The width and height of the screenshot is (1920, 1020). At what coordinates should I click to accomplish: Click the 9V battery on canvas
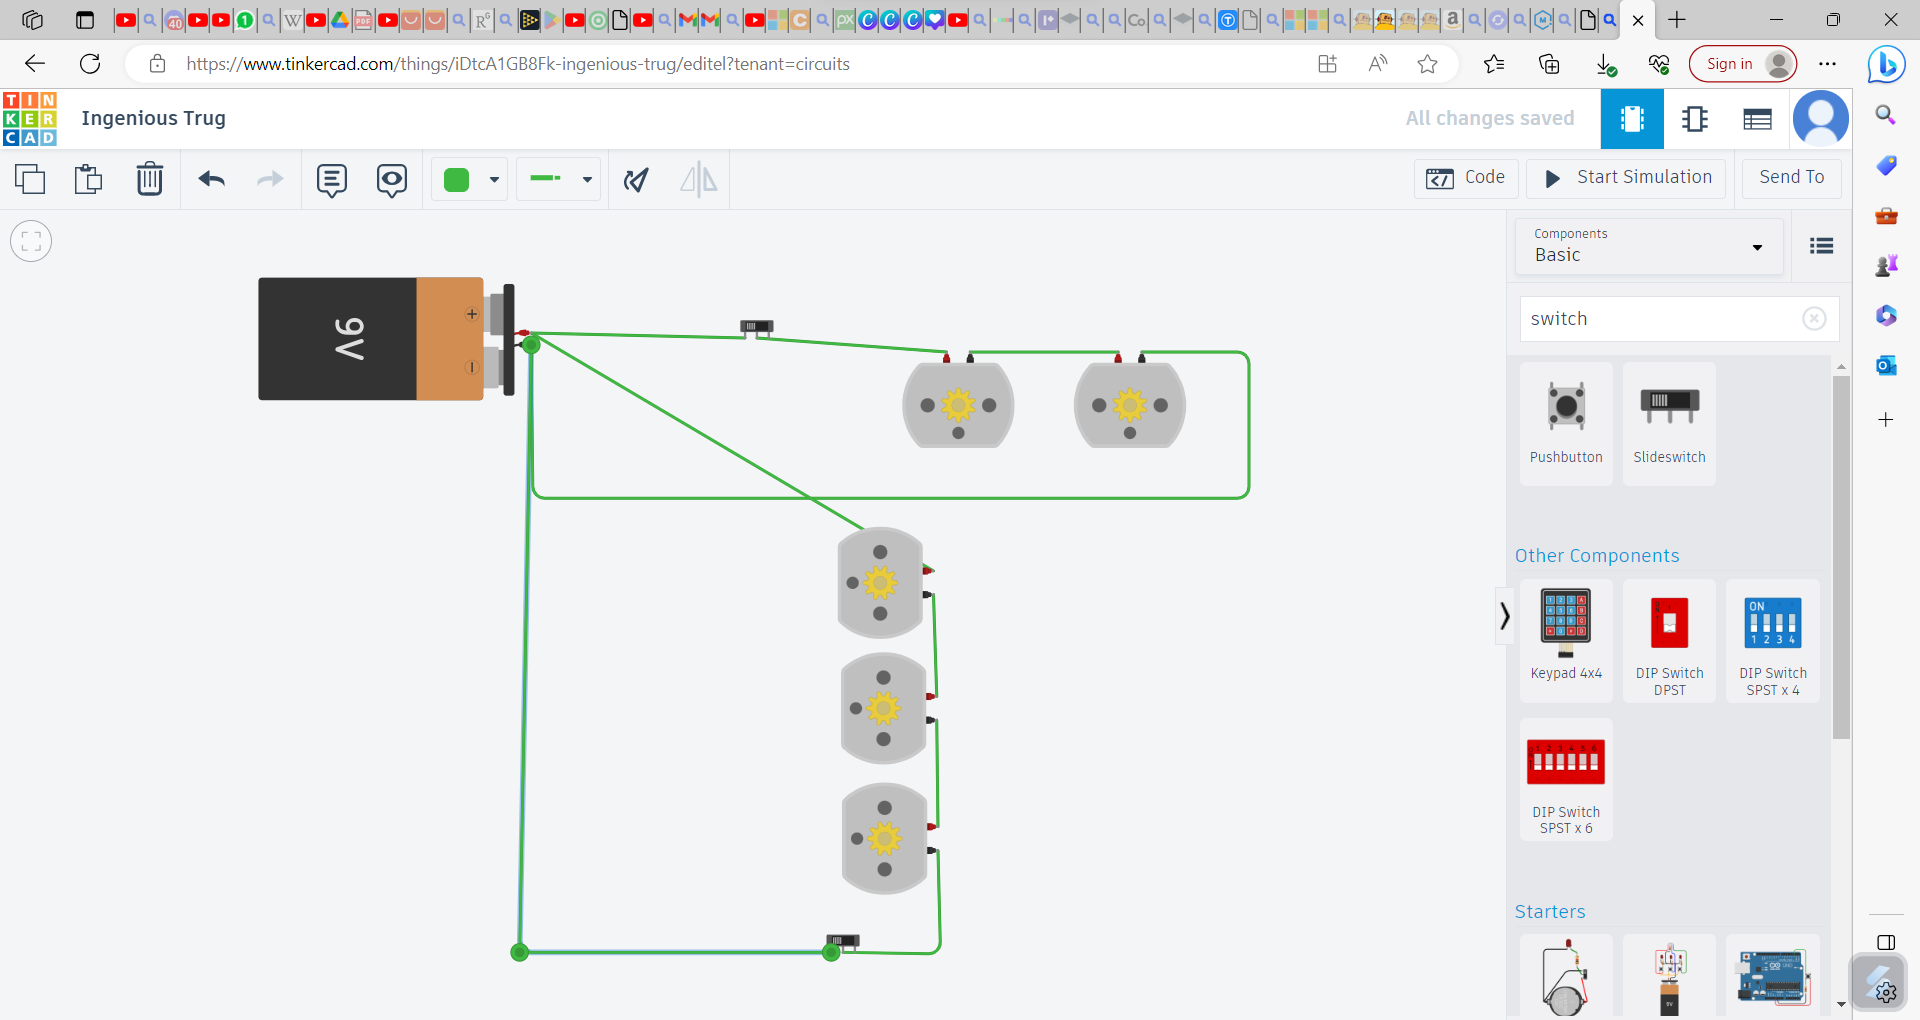click(x=386, y=339)
